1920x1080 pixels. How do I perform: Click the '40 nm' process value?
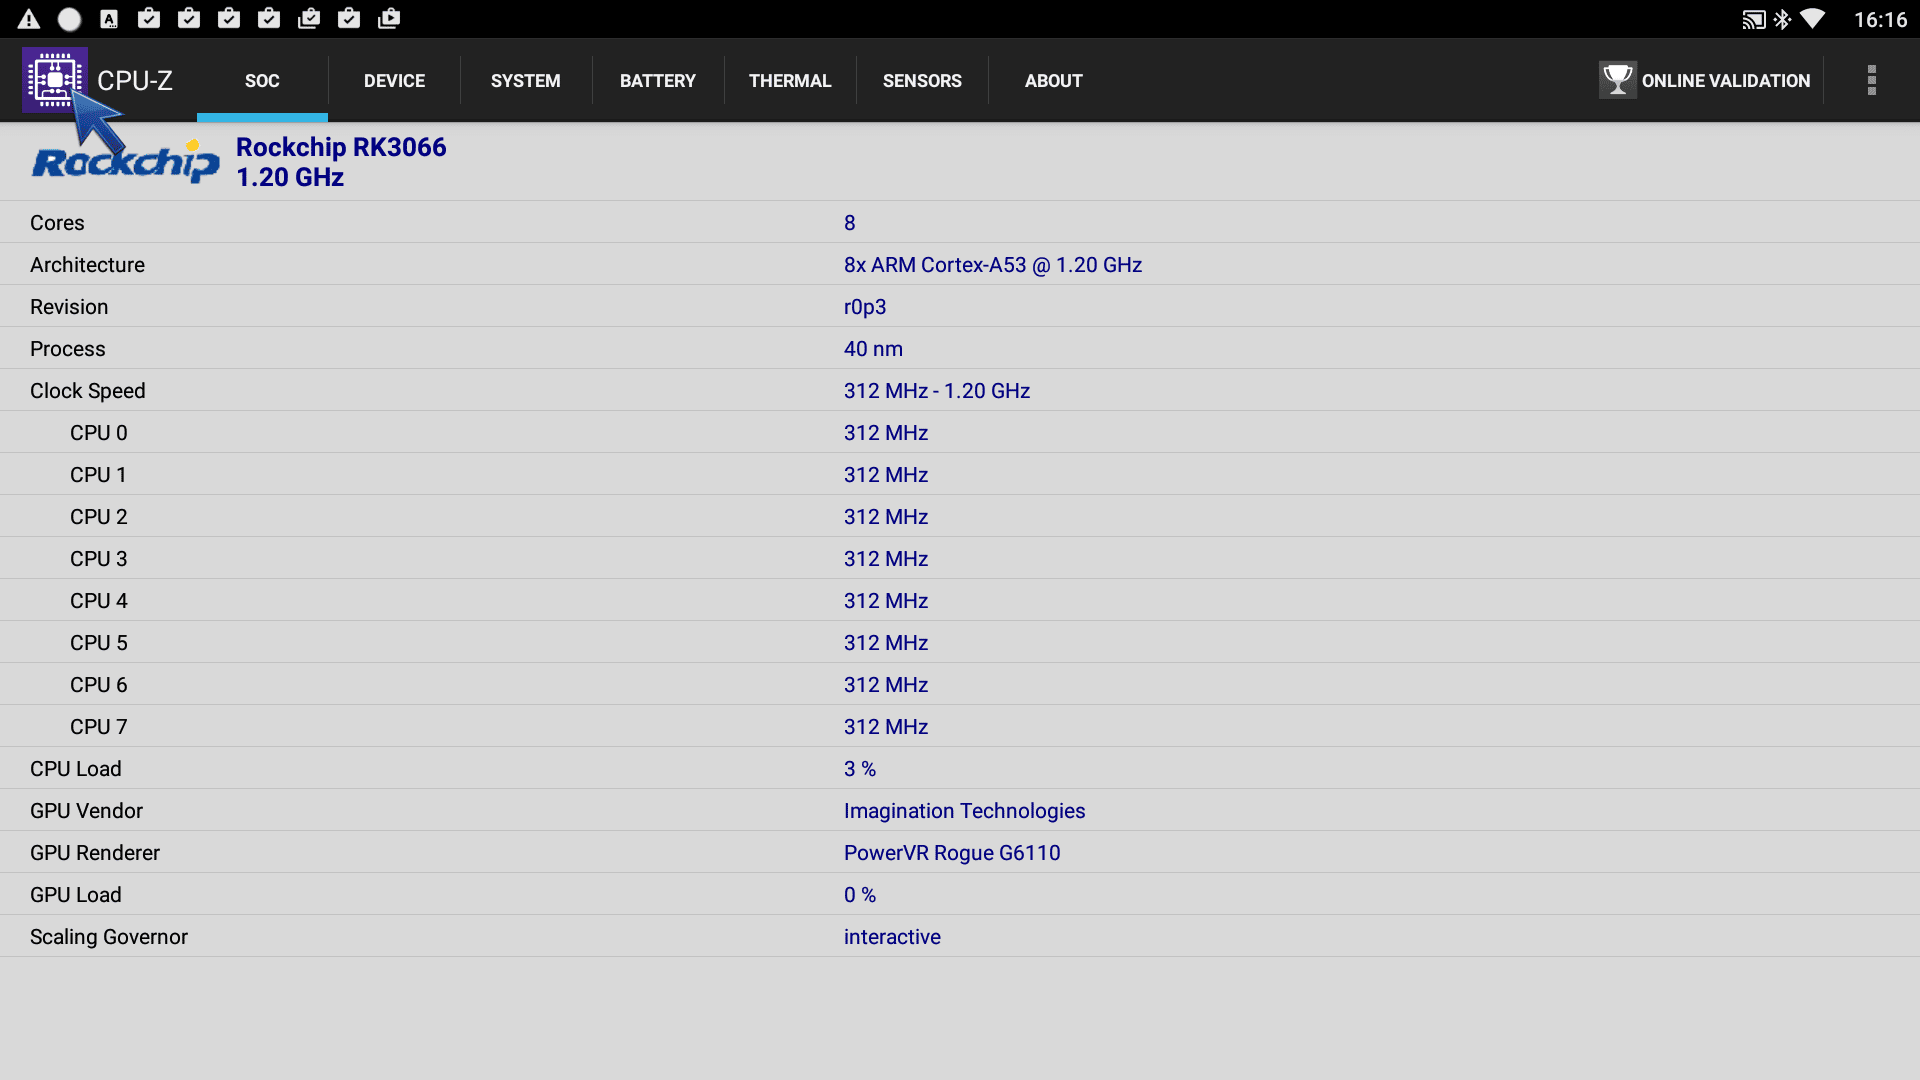[873, 349]
